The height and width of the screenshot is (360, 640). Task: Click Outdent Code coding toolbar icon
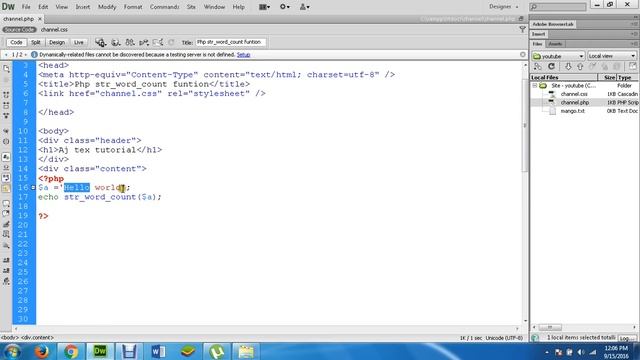click(x=6, y=270)
